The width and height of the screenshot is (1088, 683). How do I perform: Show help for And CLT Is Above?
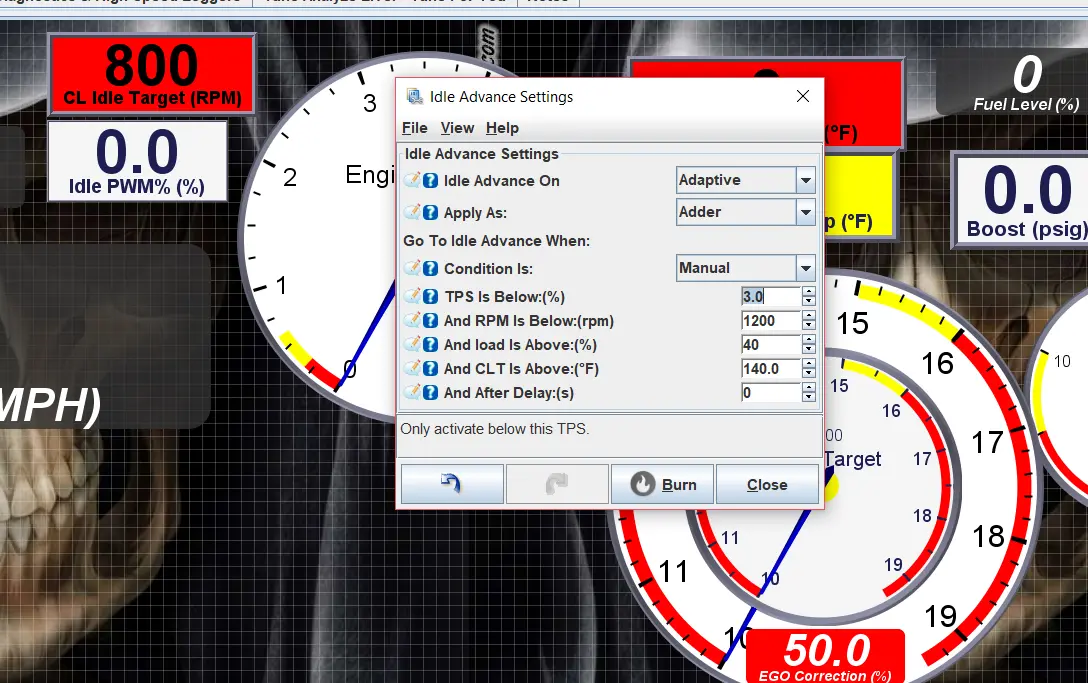pyautogui.click(x=430, y=369)
